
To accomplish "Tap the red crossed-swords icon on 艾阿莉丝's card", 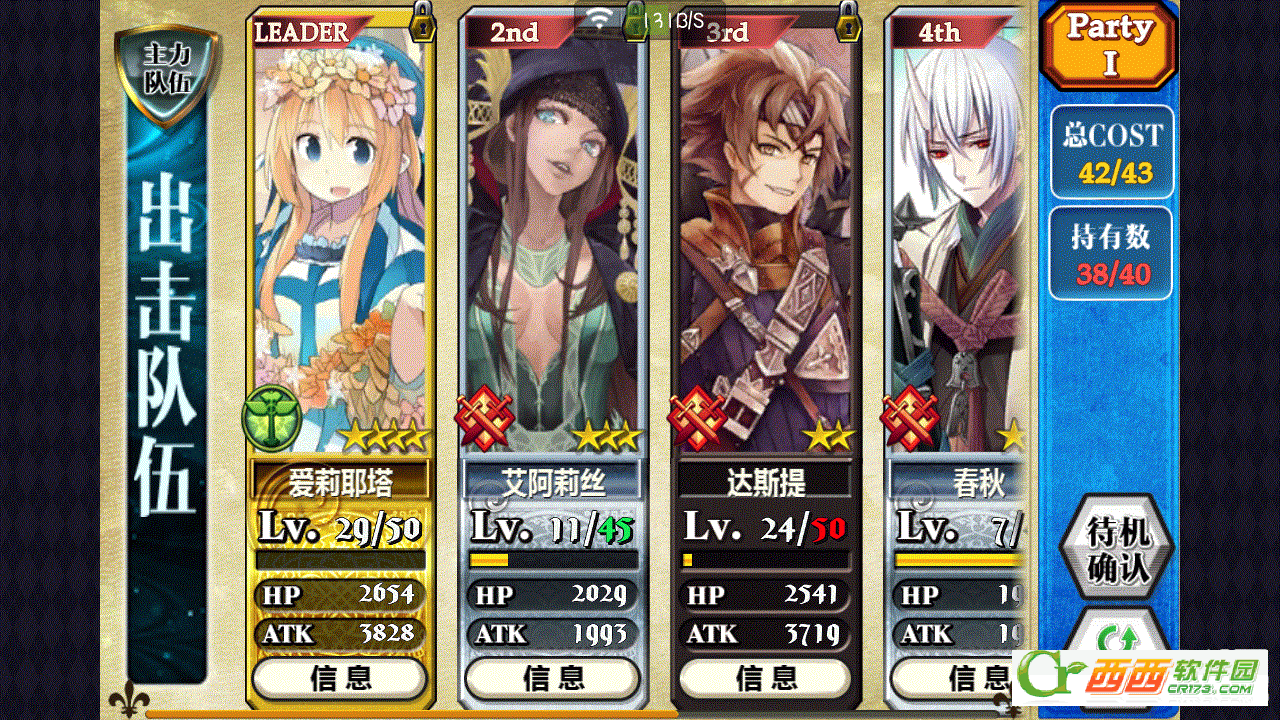I will (484, 419).
